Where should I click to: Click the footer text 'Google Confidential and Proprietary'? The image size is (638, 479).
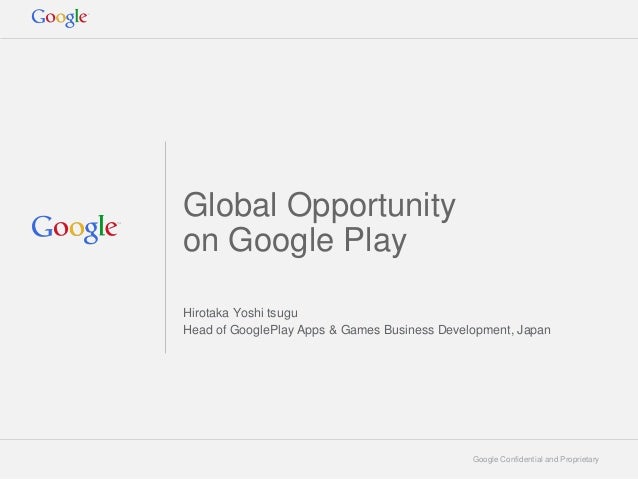[x=535, y=459]
